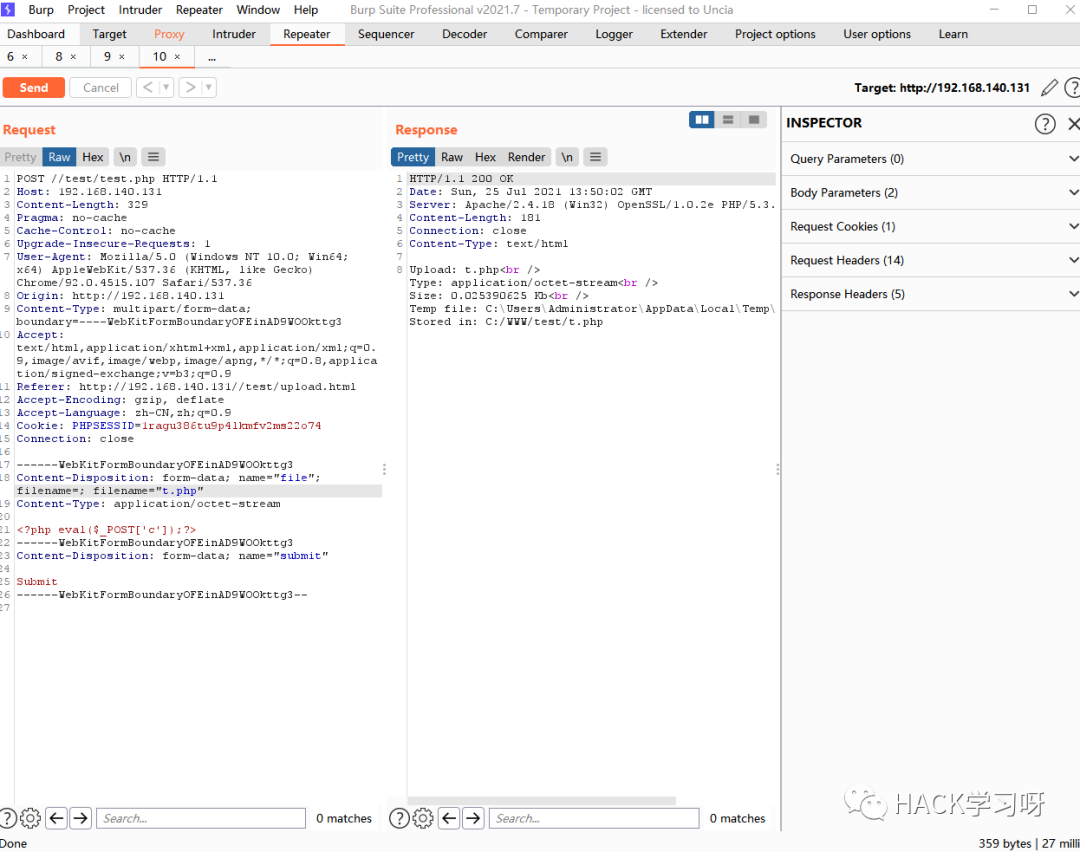
Task: Expand Query Parameters section
Action: (x=931, y=159)
